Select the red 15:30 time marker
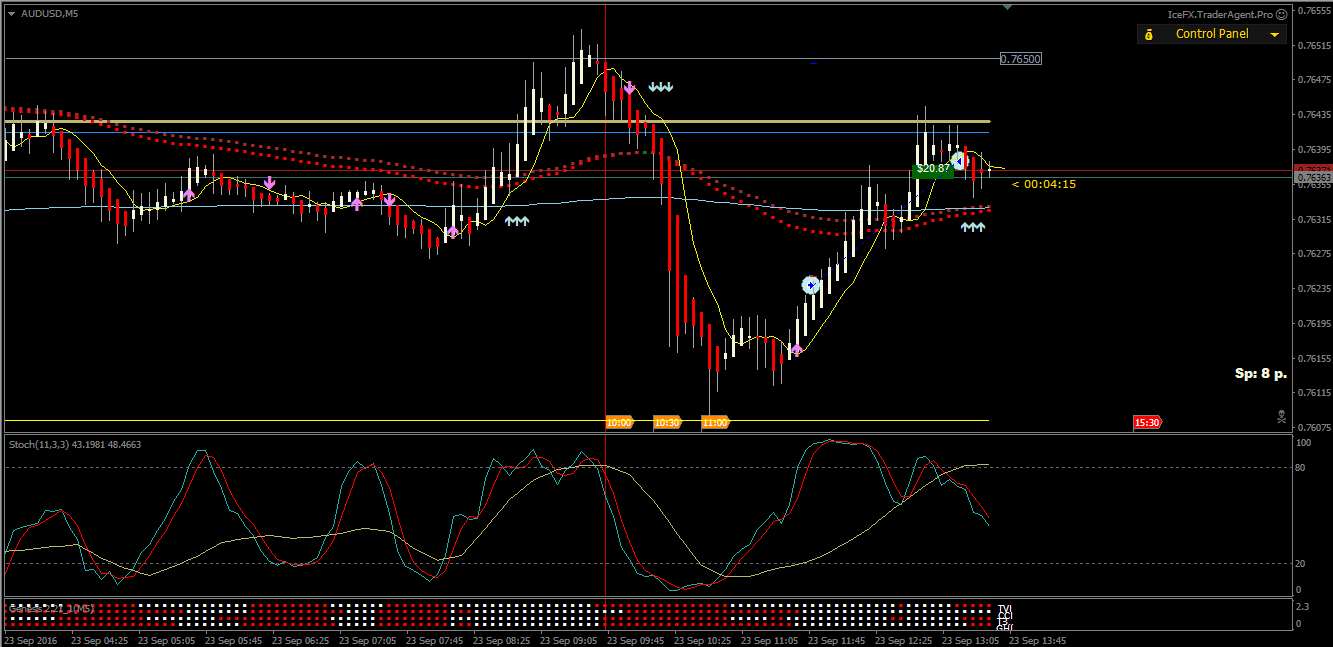1333x647 pixels. [x=1147, y=423]
